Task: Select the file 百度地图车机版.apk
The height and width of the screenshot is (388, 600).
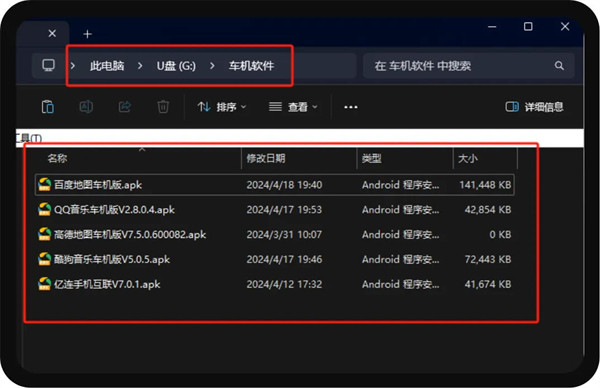Action: tap(274, 185)
